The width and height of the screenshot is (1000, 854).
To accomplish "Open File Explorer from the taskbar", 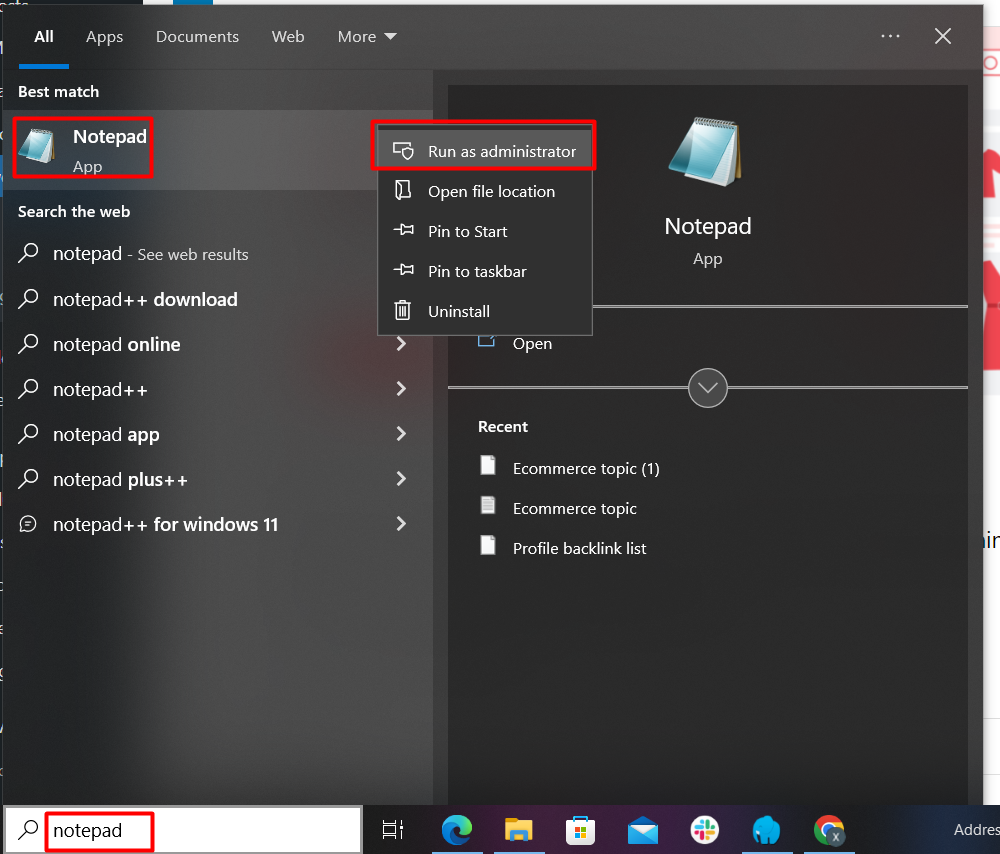I will click(518, 830).
